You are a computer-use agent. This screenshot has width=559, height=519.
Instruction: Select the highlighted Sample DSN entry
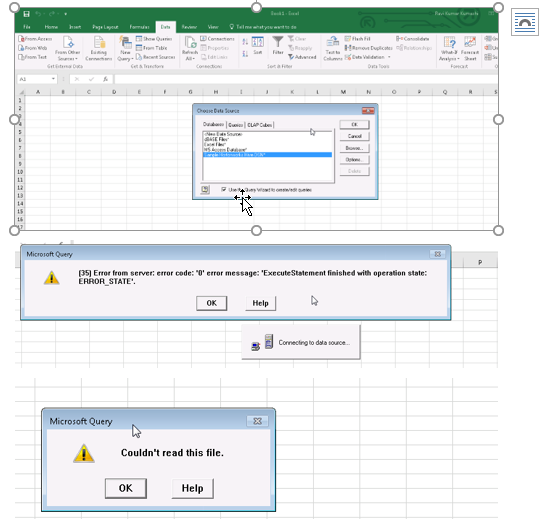267,155
